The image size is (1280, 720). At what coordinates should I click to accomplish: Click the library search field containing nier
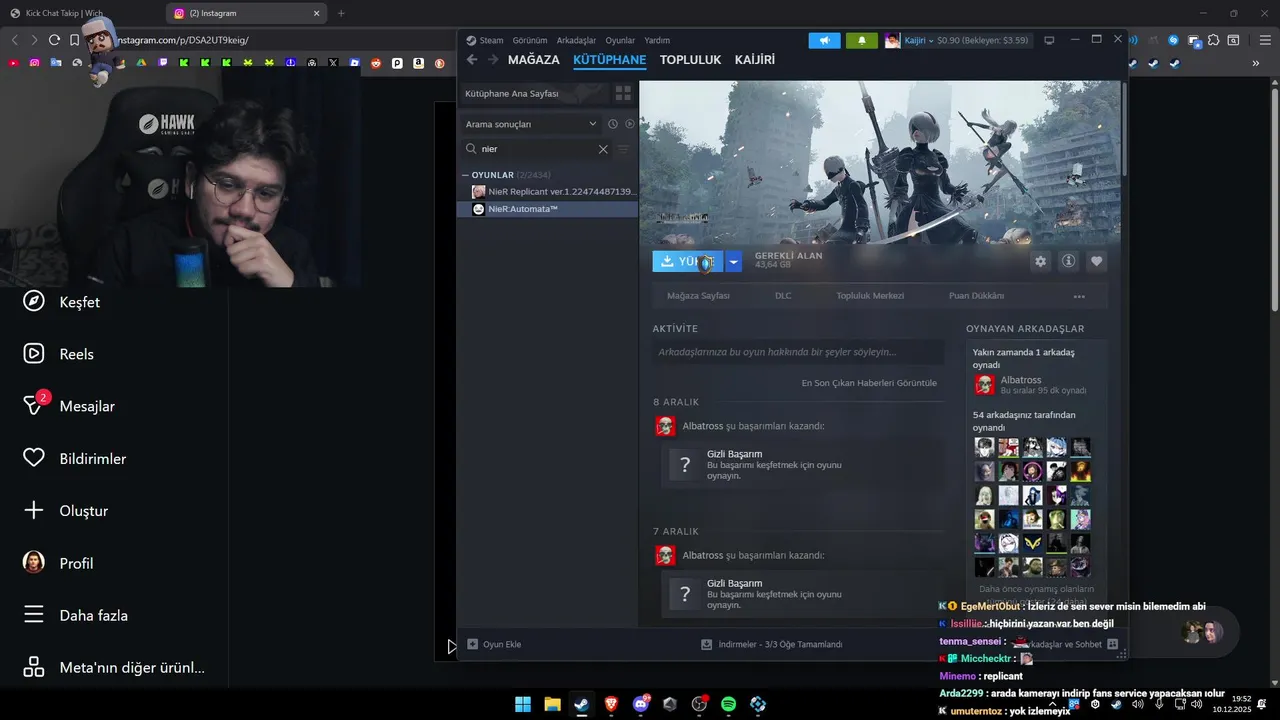click(535, 149)
